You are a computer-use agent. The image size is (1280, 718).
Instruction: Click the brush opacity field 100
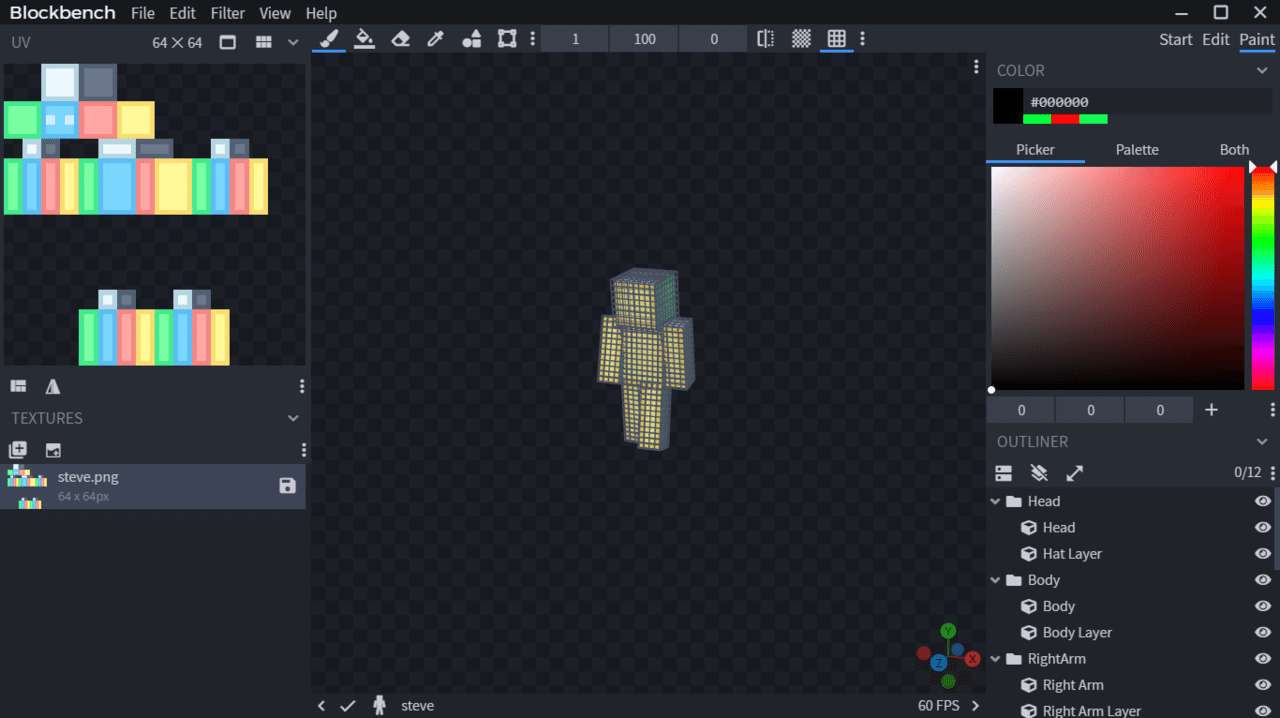coord(645,39)
